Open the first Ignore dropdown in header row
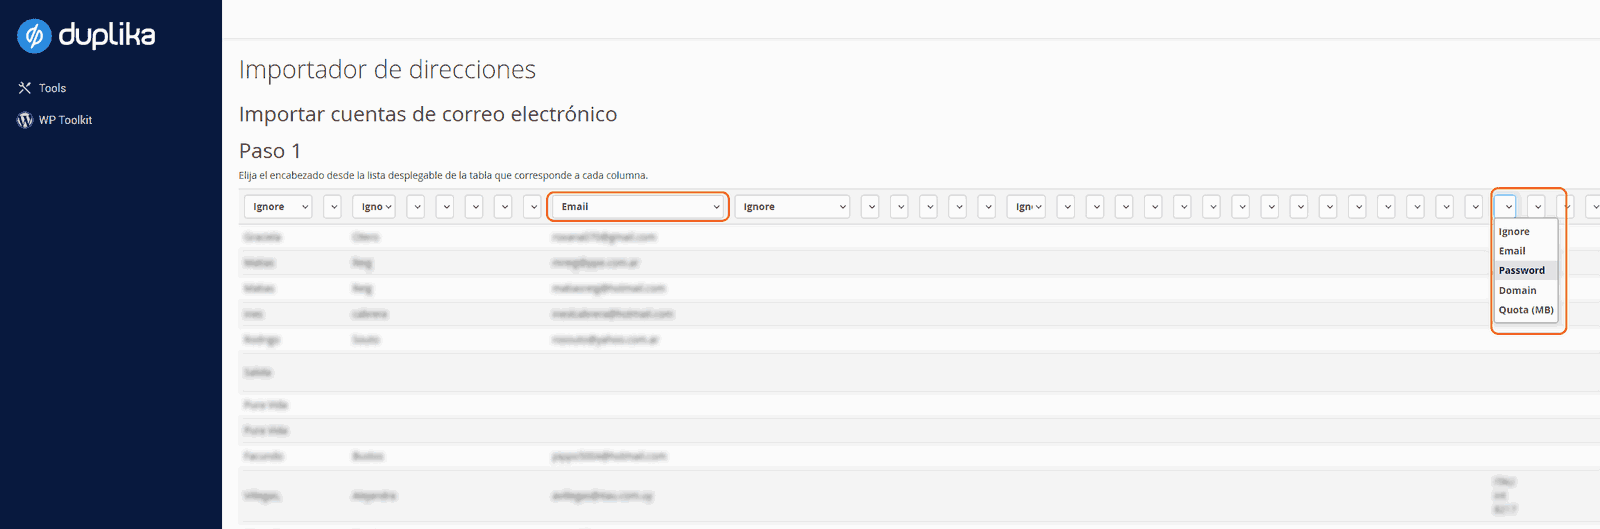The image size is (1600, 529). pyautogui.click(x=278, y=207)
